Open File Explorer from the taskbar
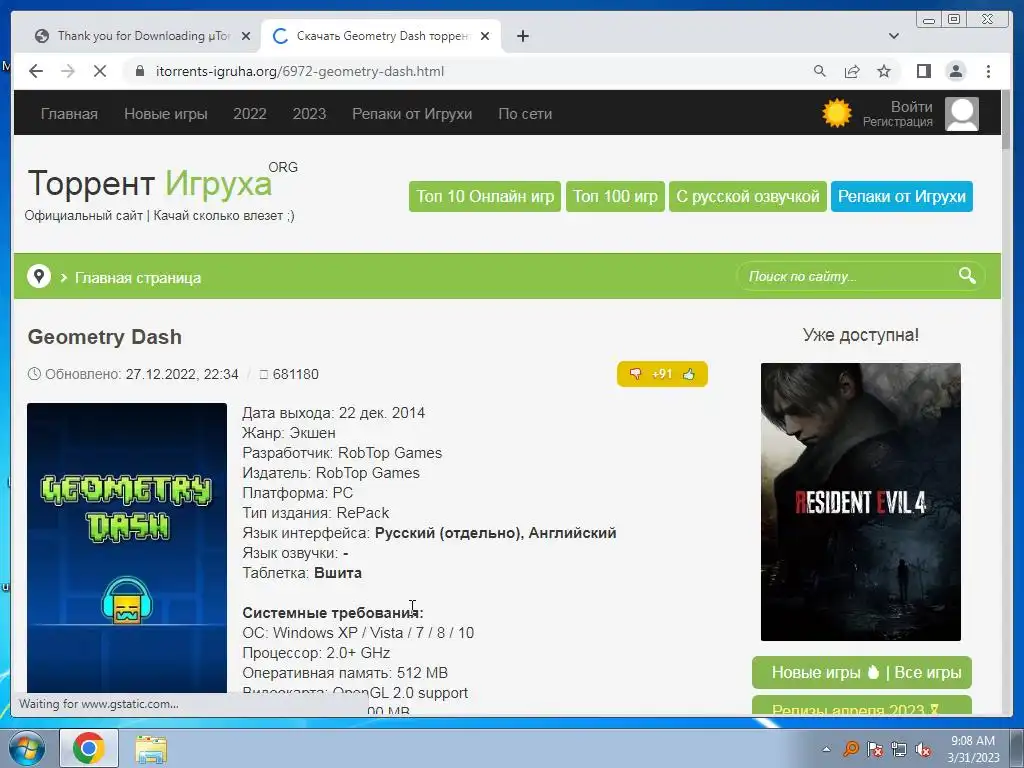The width and height of the screenshot is (1024, 768). pos(151,749)
